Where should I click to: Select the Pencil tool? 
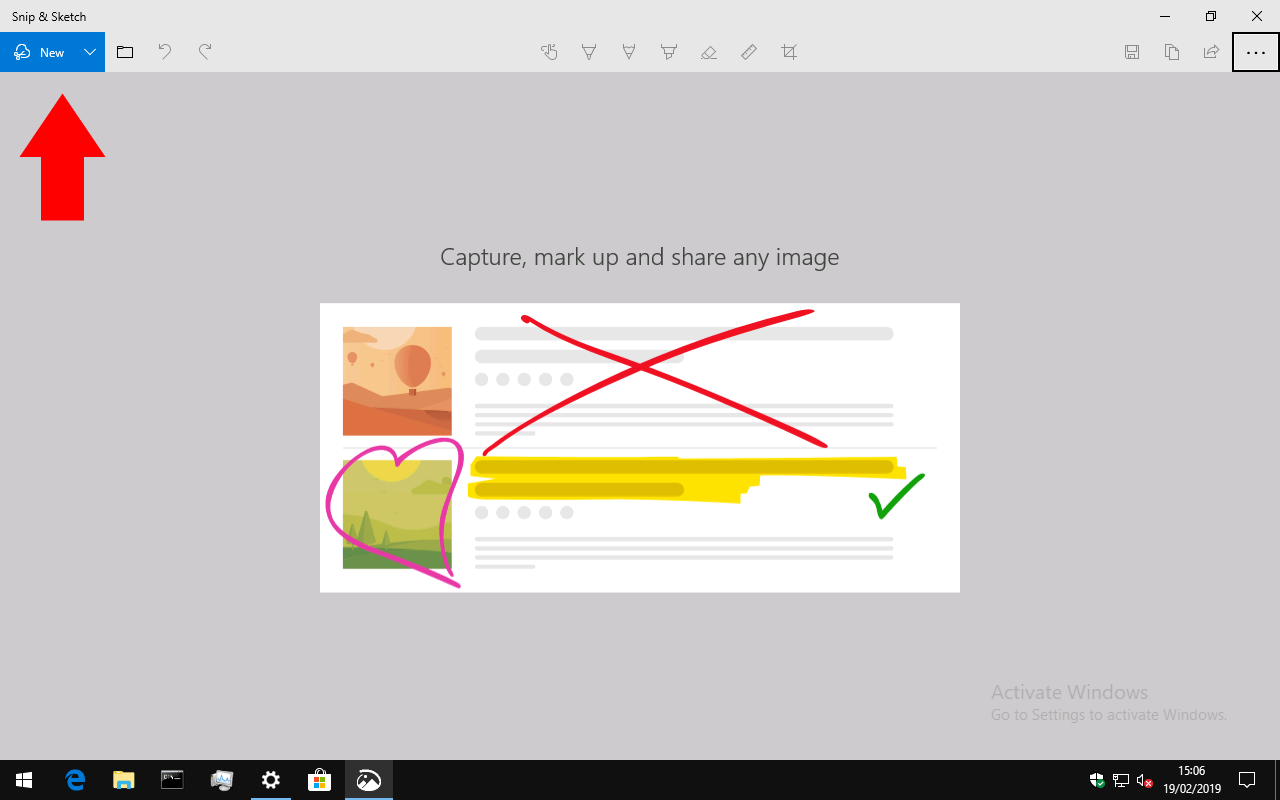(629, 52)
